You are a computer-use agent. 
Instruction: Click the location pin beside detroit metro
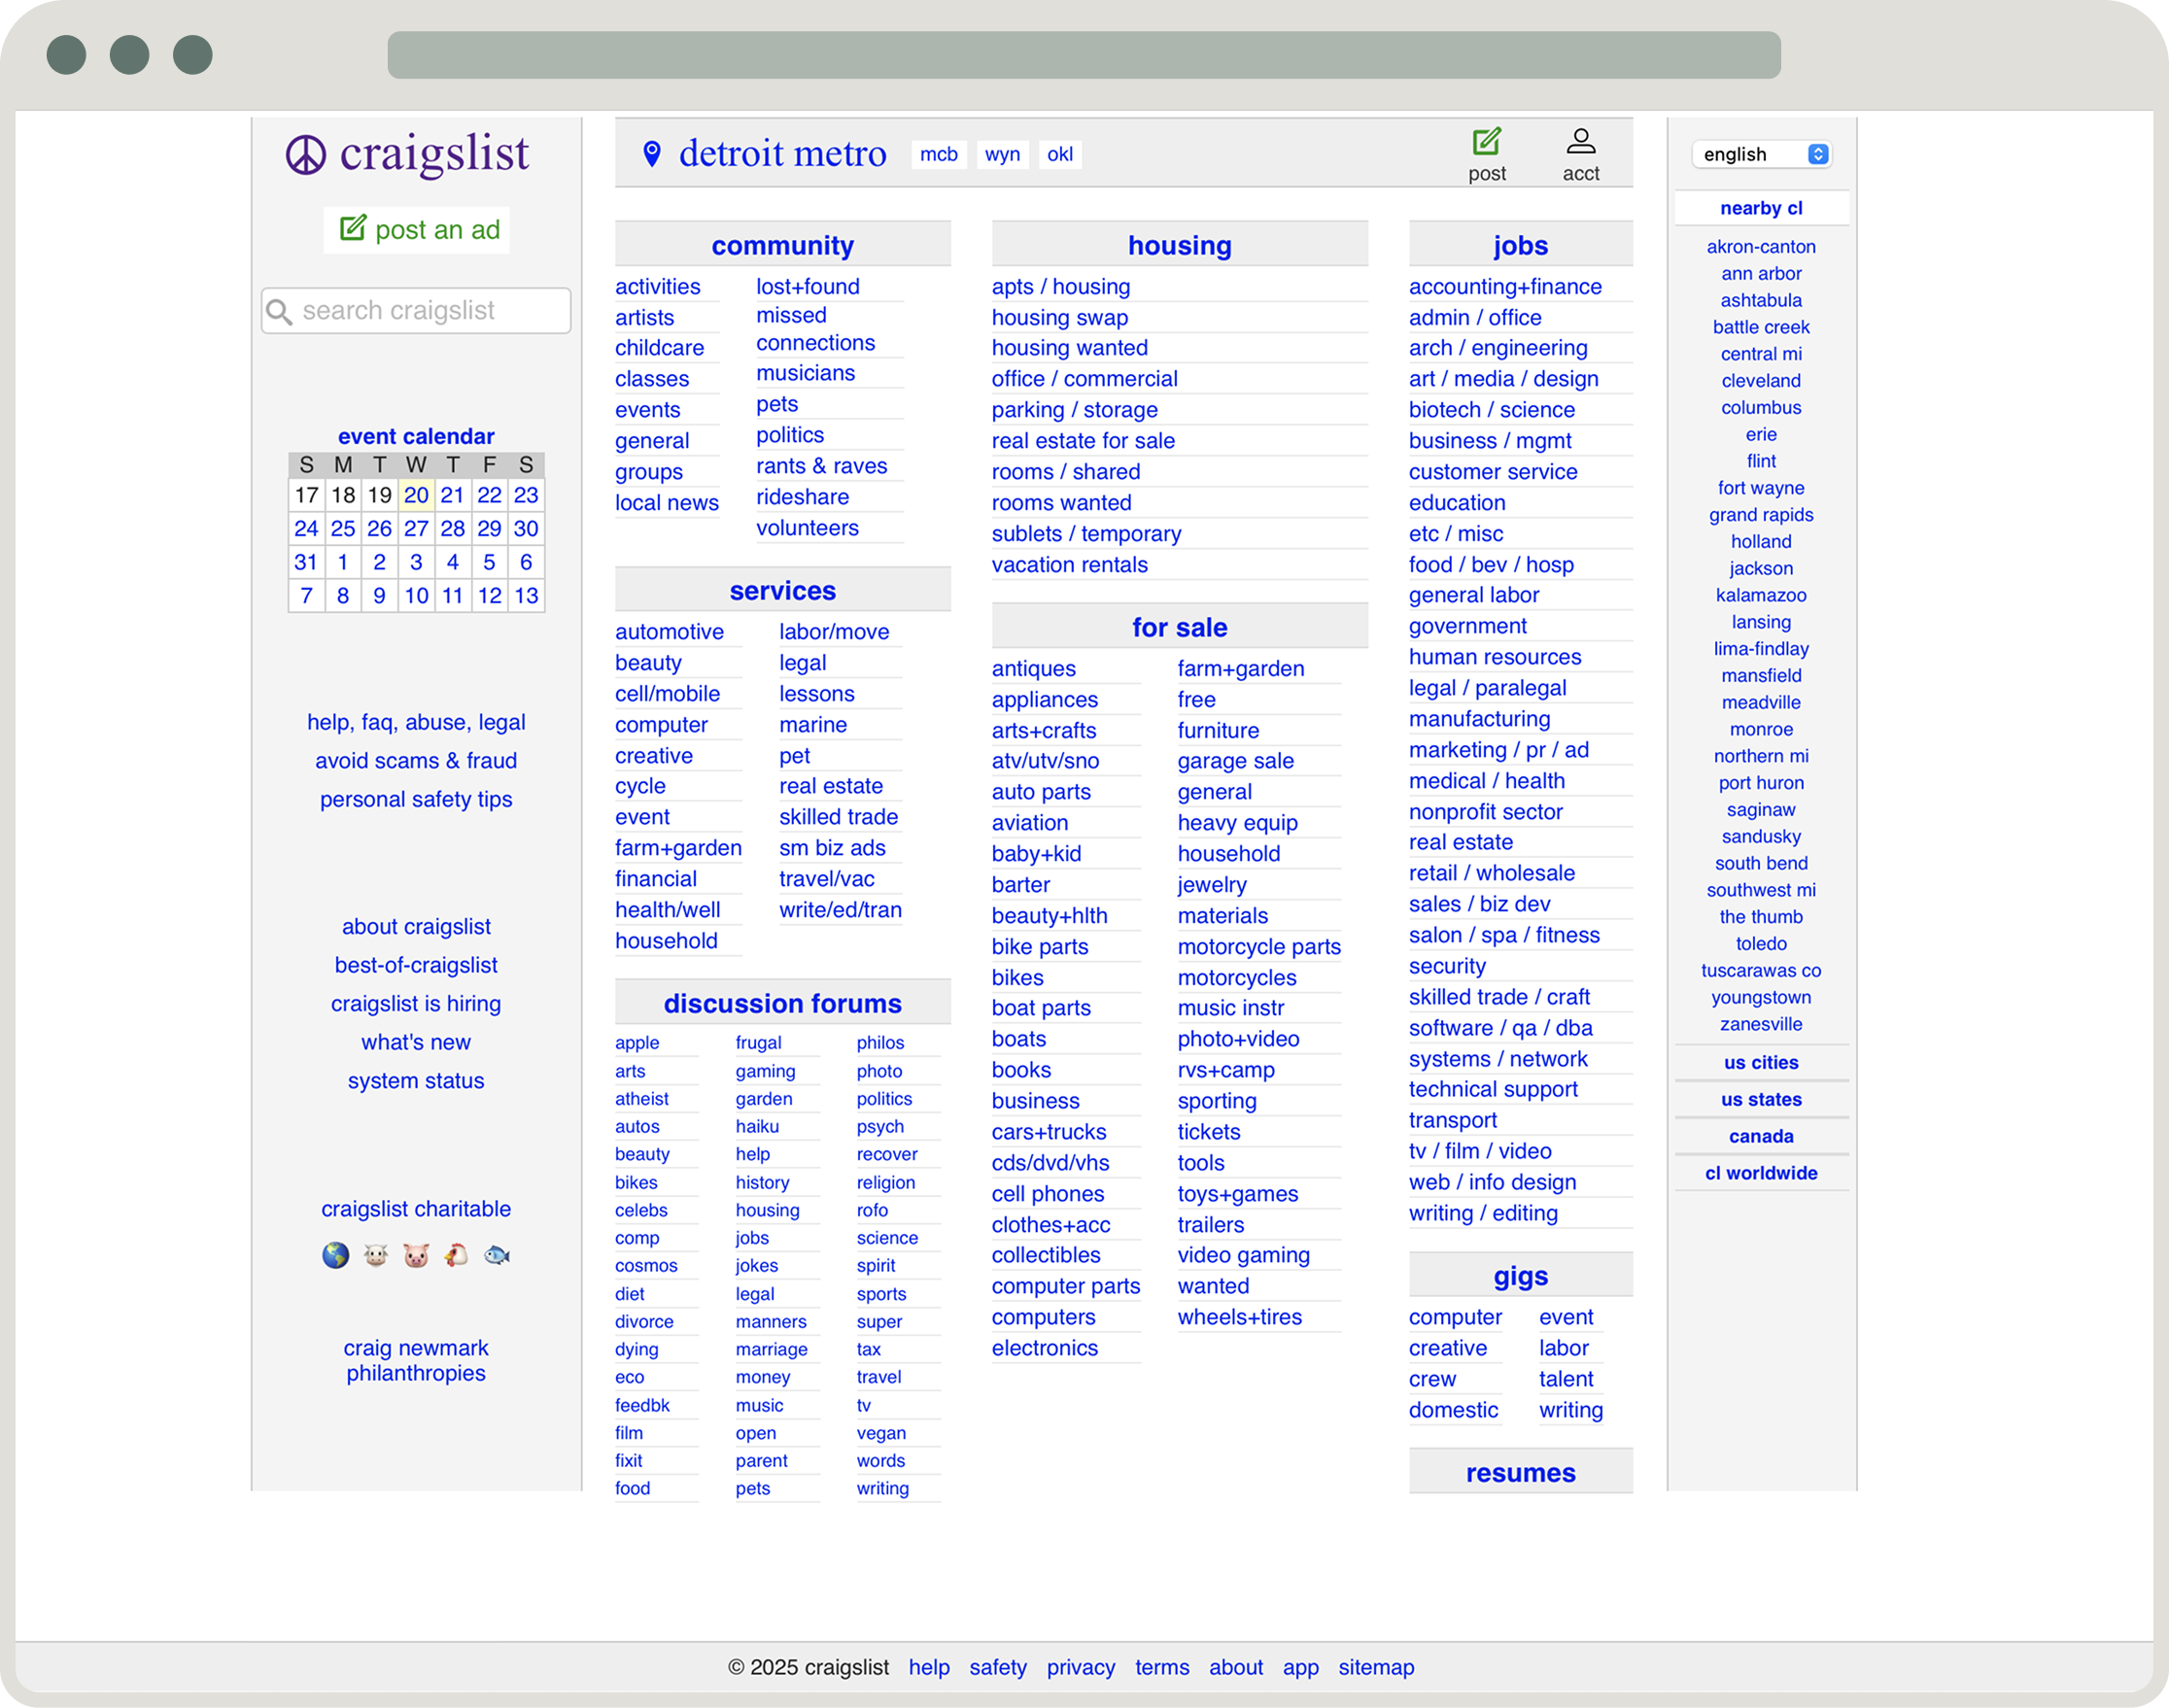click(653, 152)
